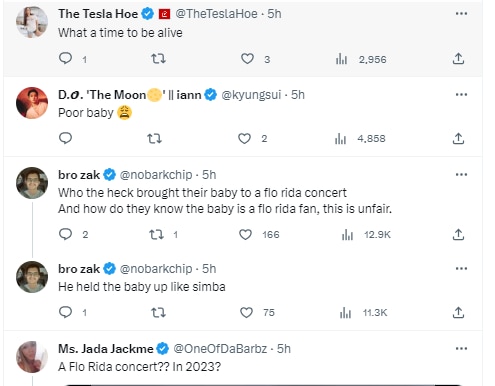
Task: Open the @OneOfDaBarbz profile handle
Action: 220,349
